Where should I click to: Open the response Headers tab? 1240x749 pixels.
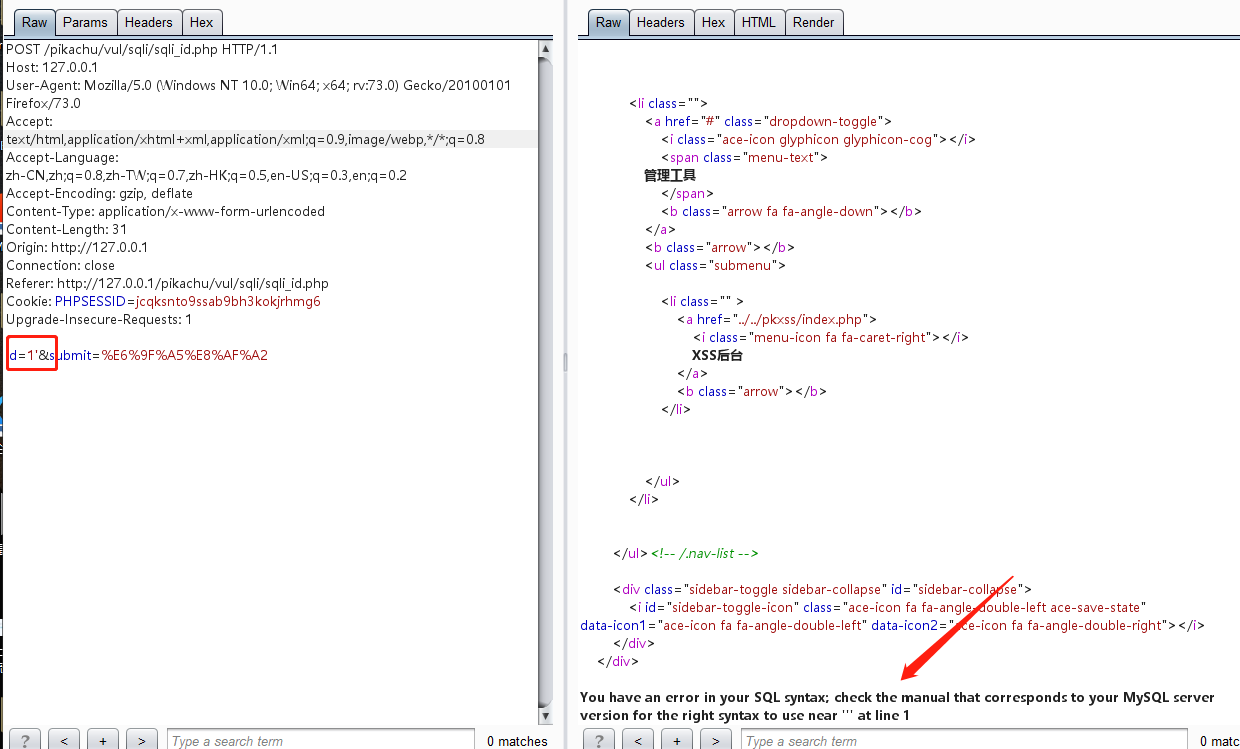tap(660, 22)
